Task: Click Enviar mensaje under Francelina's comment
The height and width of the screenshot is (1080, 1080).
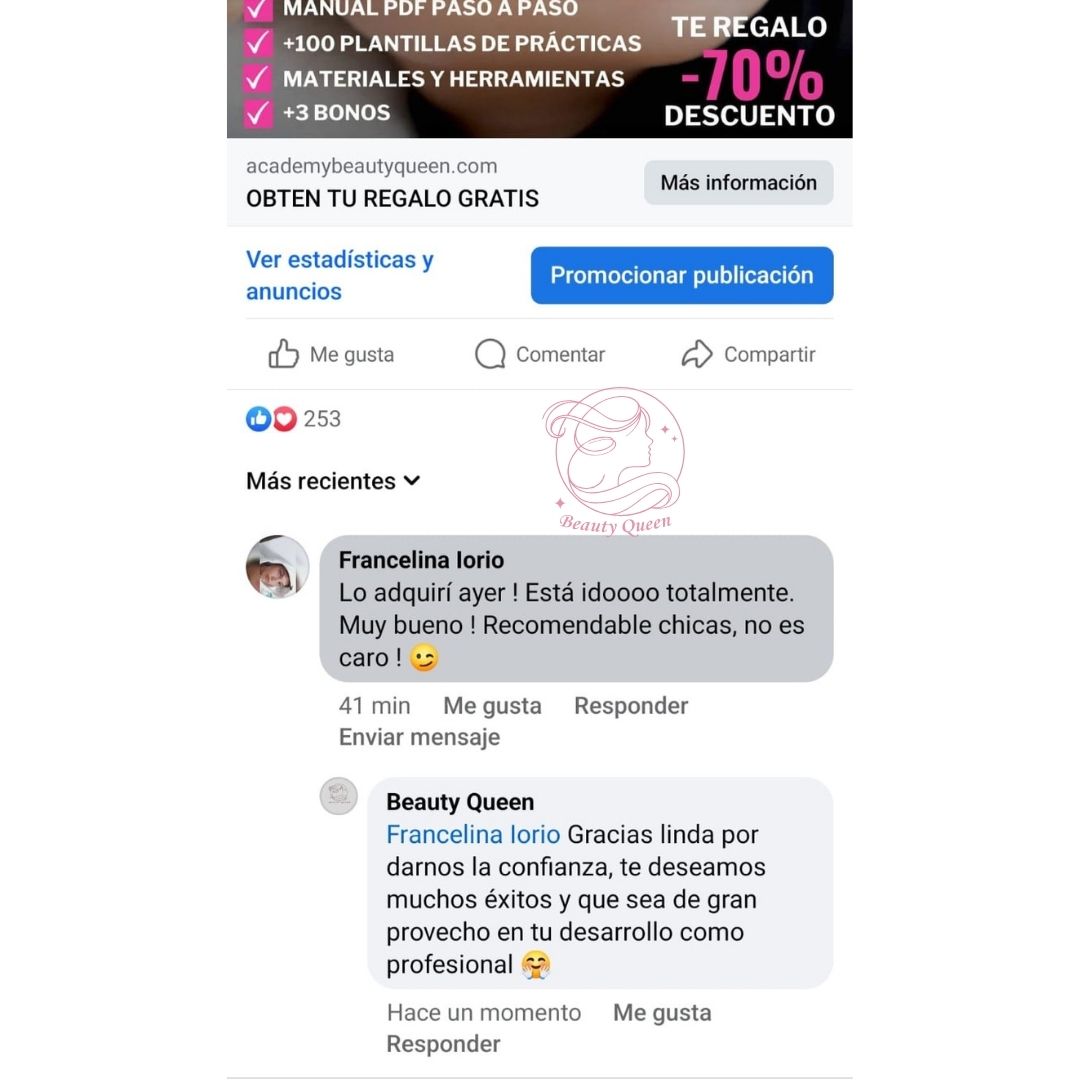Action: click(x=419, y=737)
